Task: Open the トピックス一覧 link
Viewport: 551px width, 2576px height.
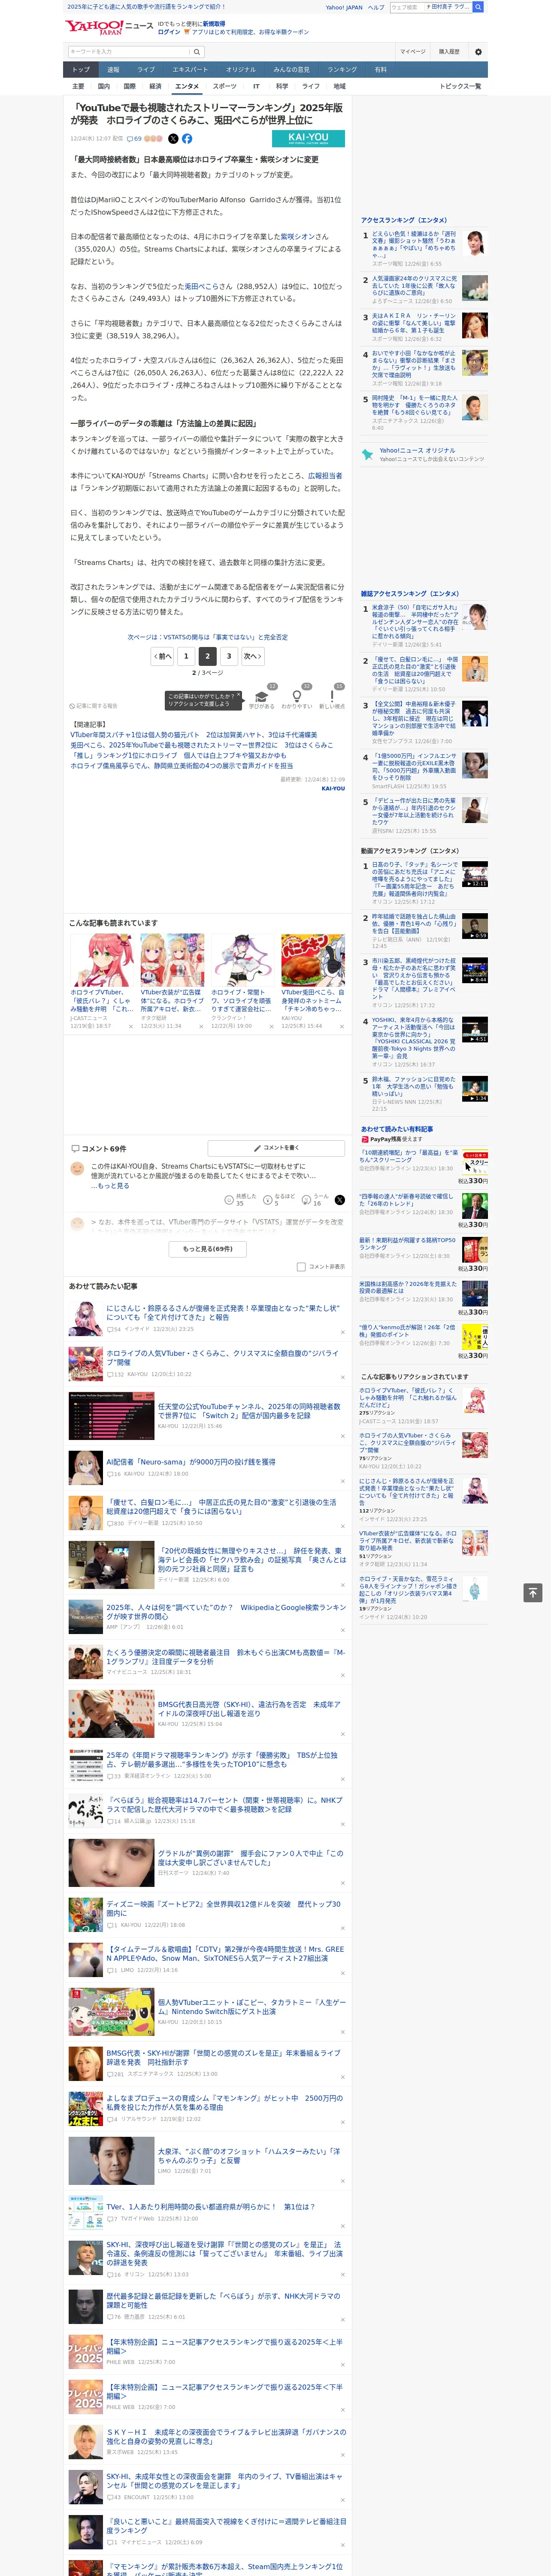Action: [460, 86]
